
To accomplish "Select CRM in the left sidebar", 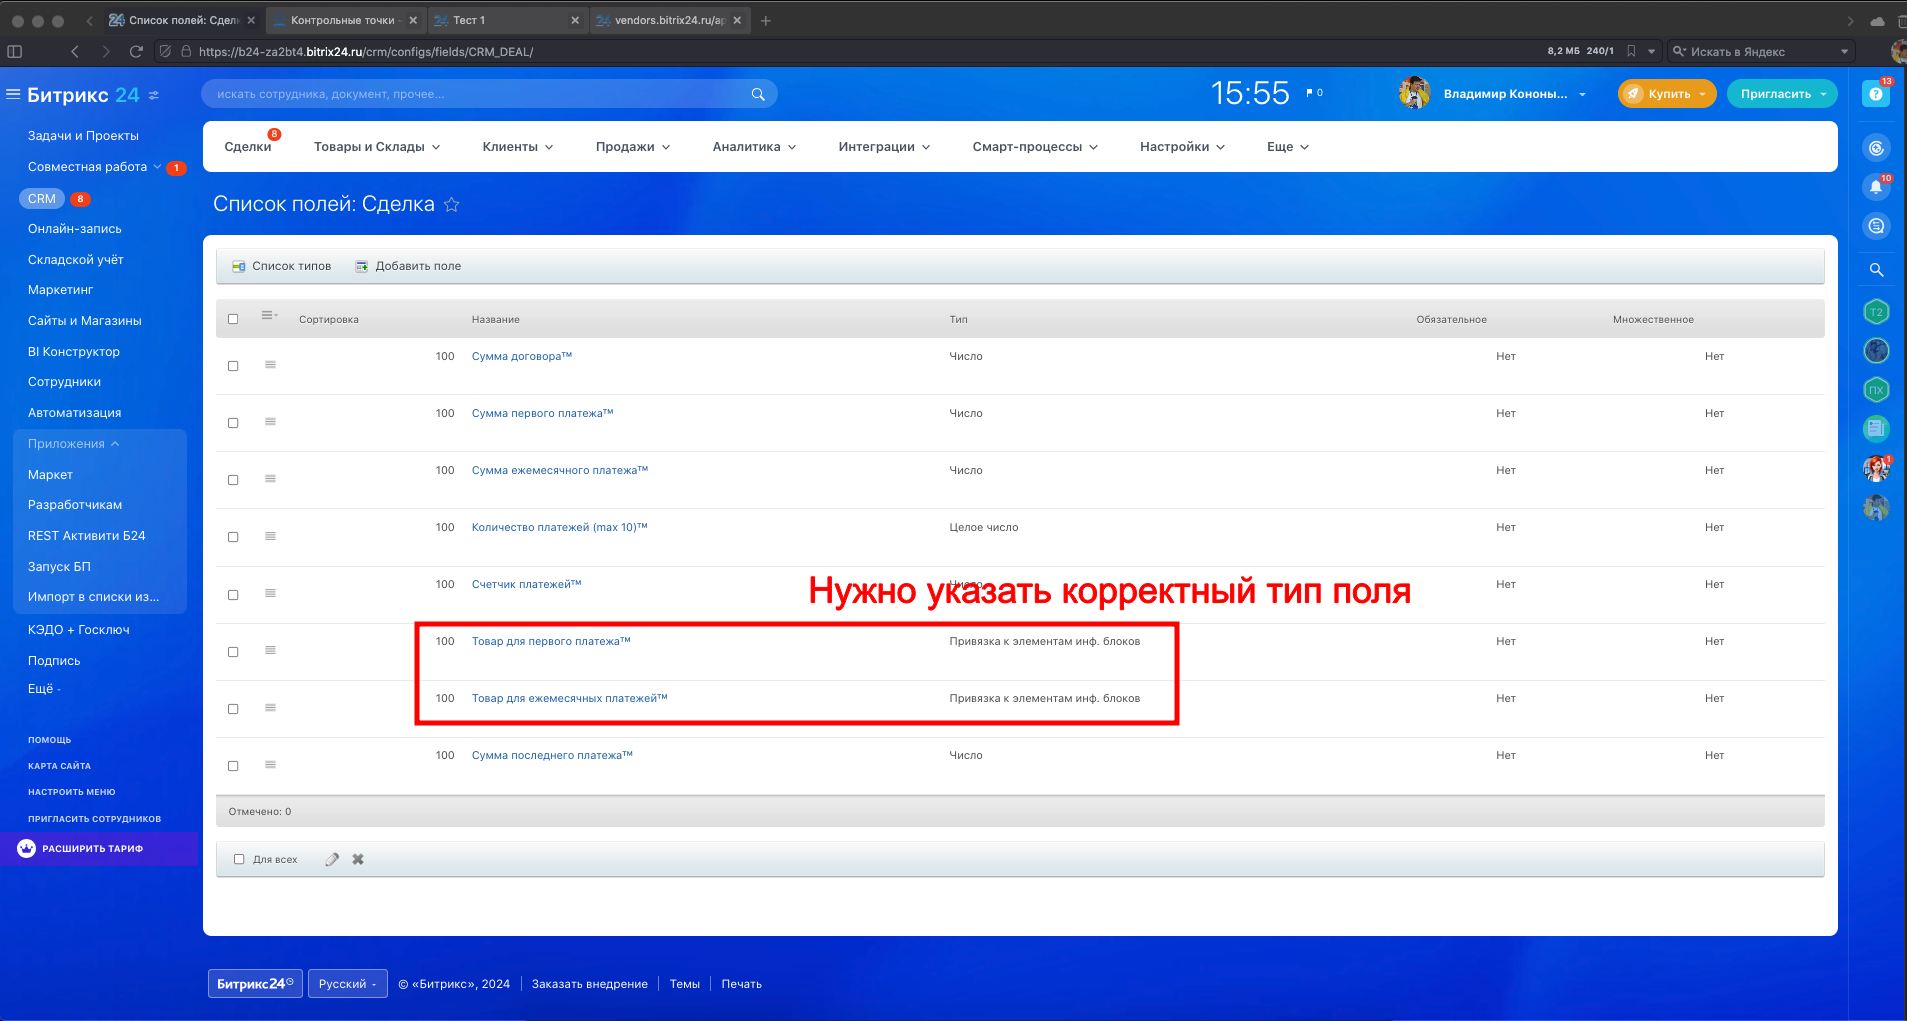I will [x=42, y=199].
